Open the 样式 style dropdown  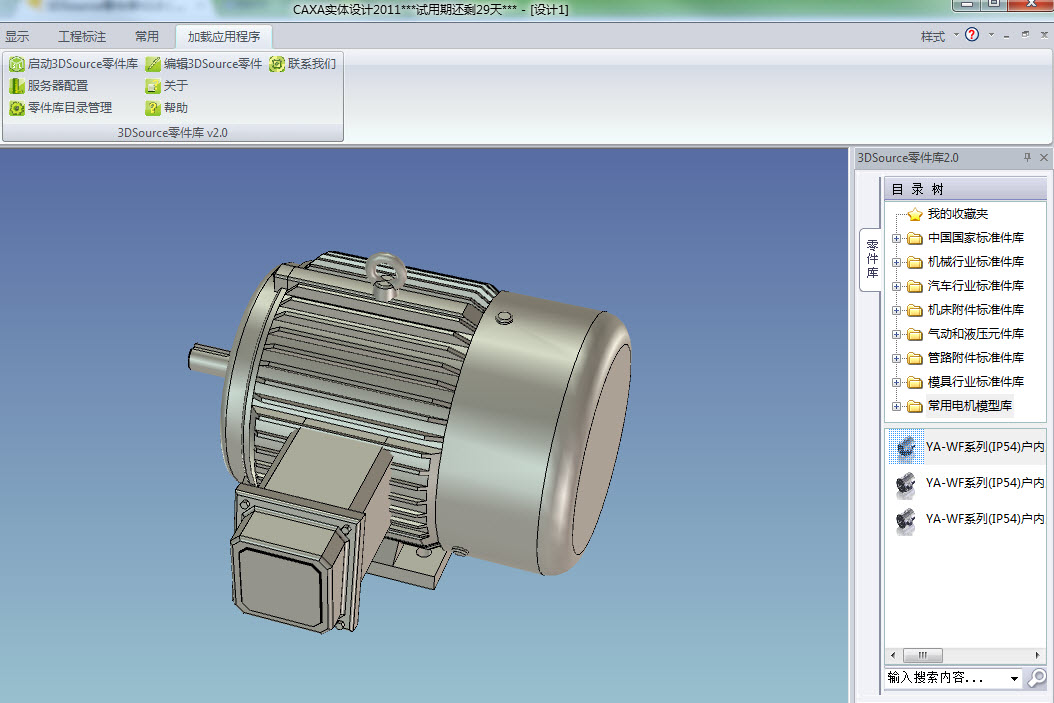[x=939, y=36]
